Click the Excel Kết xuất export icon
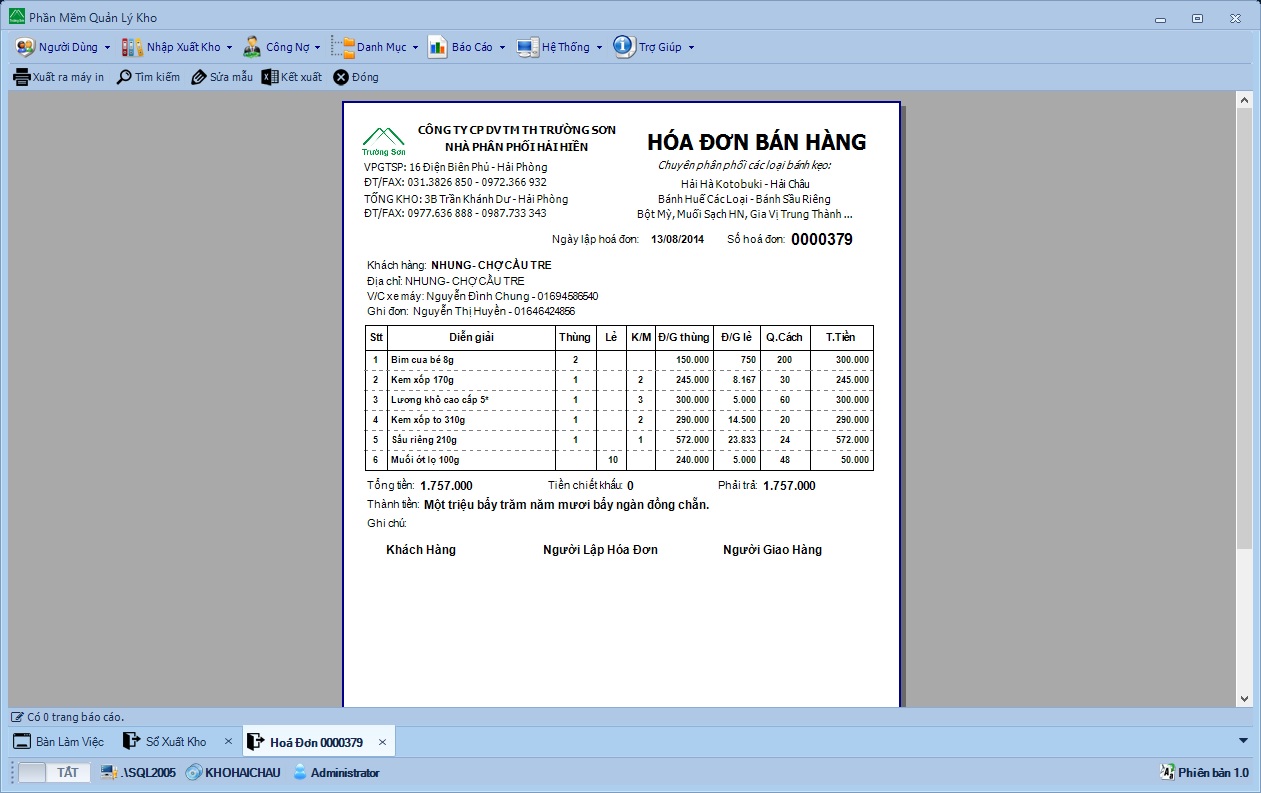The width and height of the screenshot is (1261, 793). tap(270, 77)
